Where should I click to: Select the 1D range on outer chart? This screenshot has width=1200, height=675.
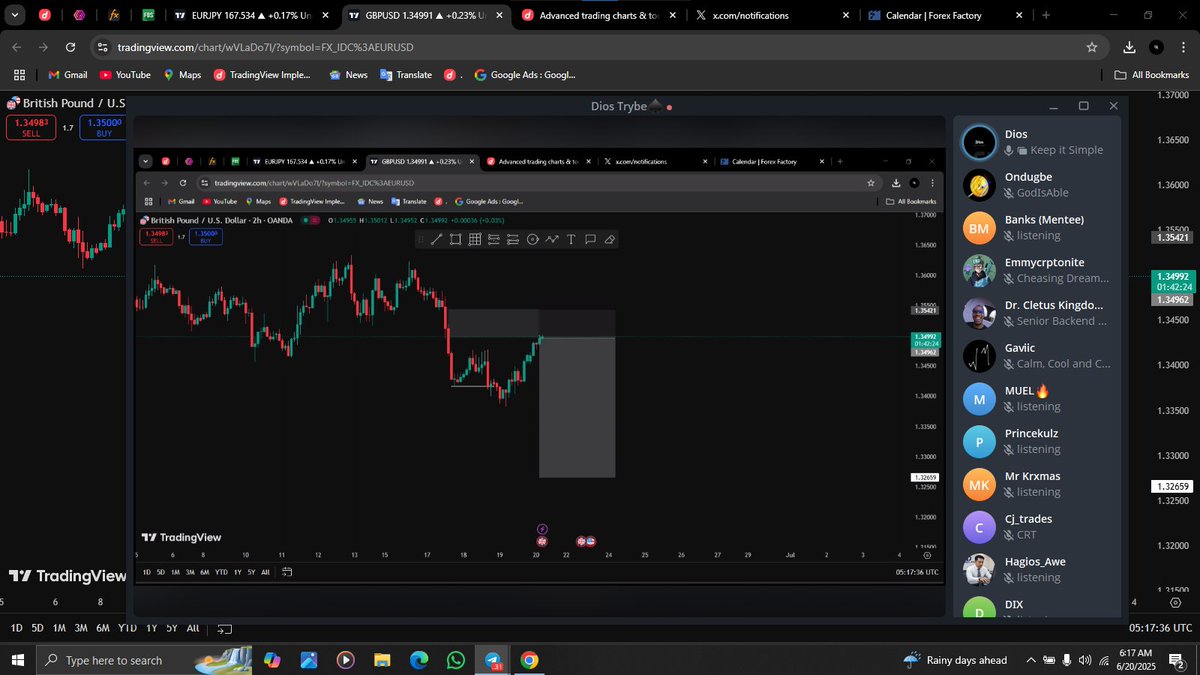[x=15, y=628]
